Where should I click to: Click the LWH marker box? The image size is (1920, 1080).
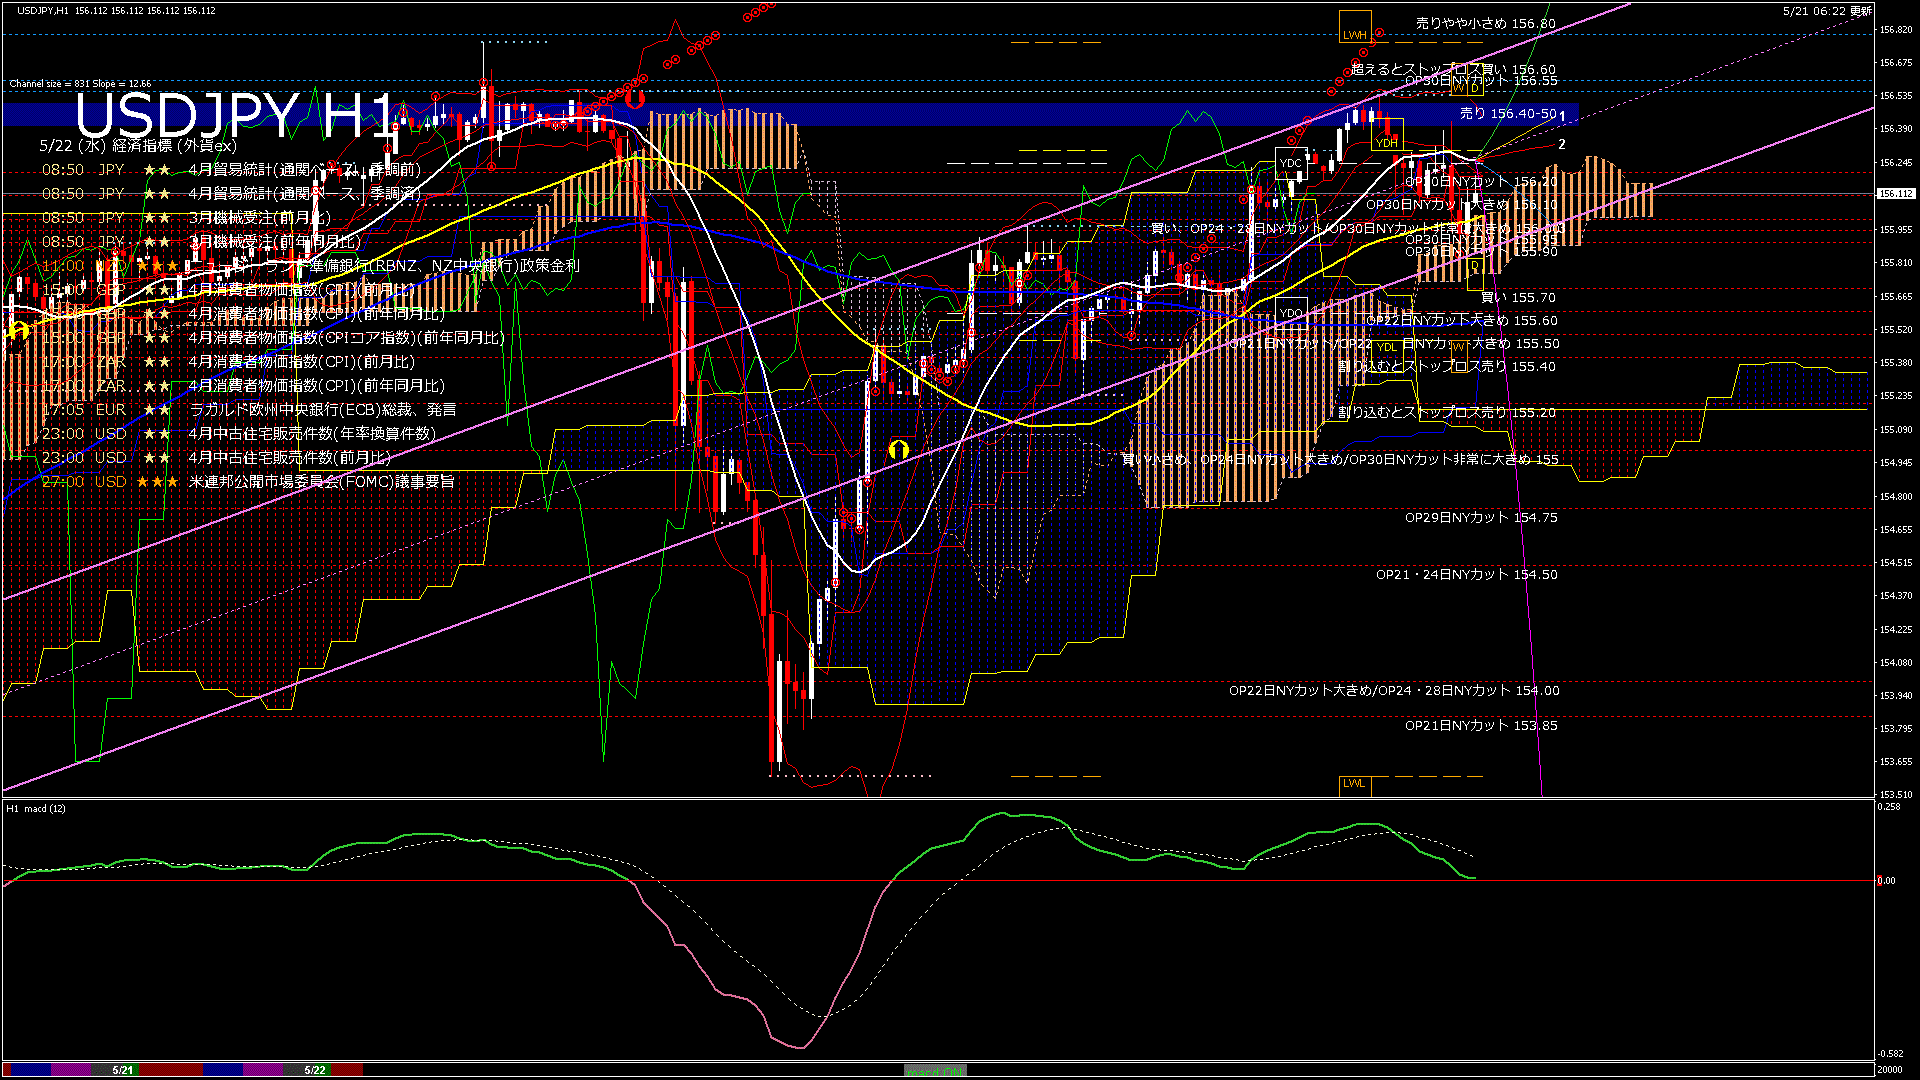[1355, 27]
